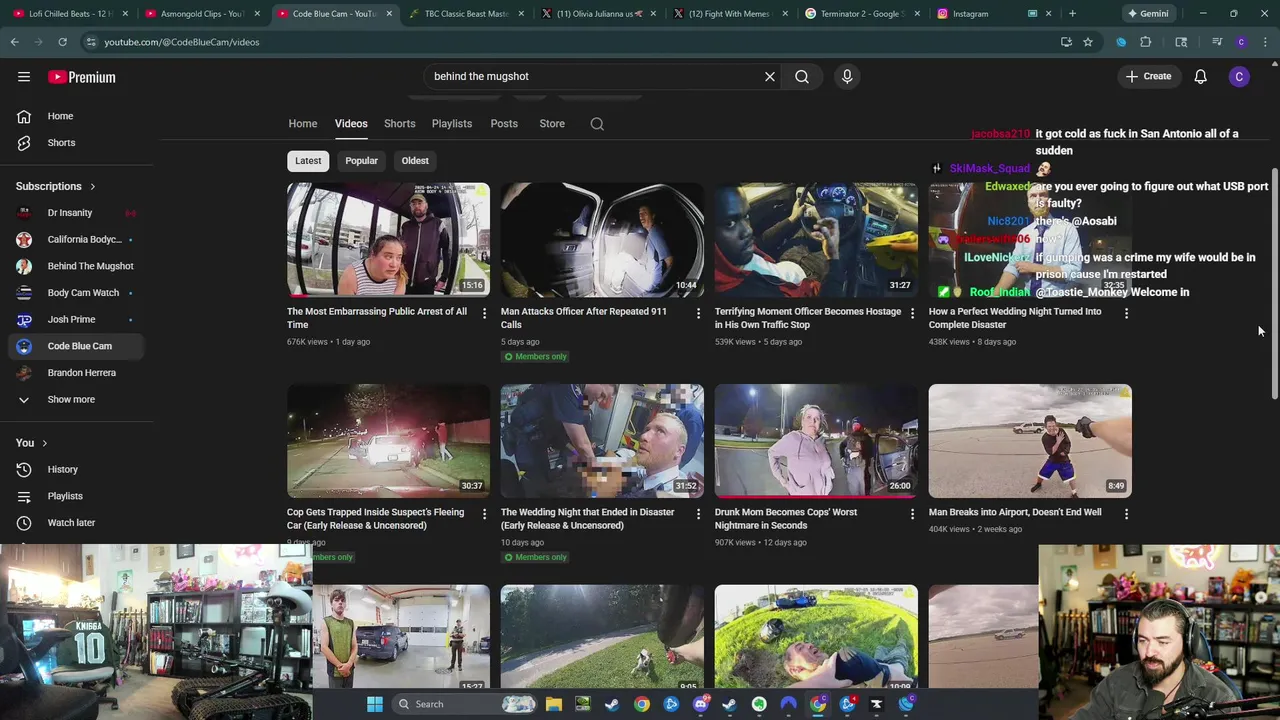Click the install app icon in address bar
The image size is (1280, 720).
pos(1066,42)
